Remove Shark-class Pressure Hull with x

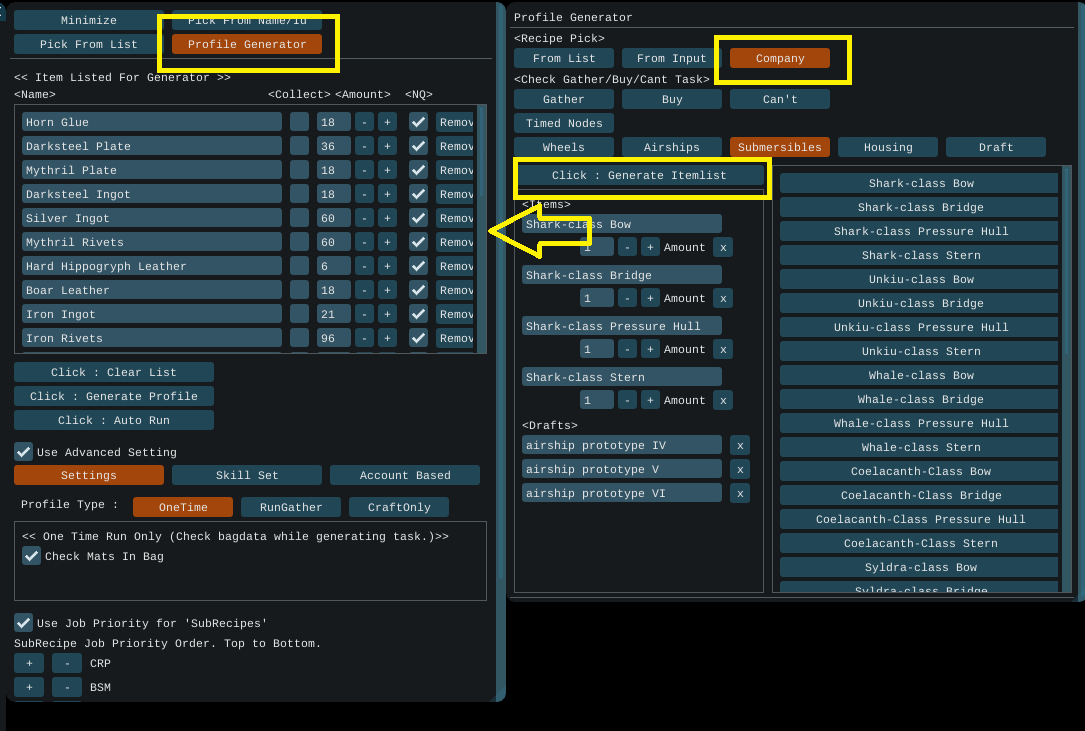point(723,349)
